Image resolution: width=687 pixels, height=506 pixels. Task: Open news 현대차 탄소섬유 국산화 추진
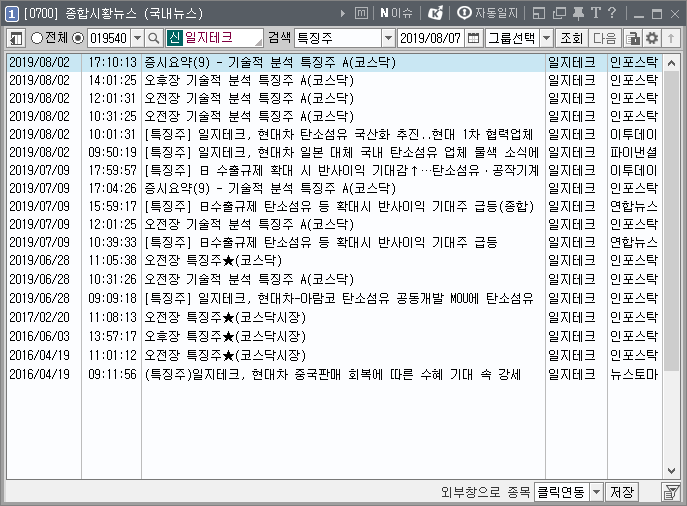click(334, 134)
